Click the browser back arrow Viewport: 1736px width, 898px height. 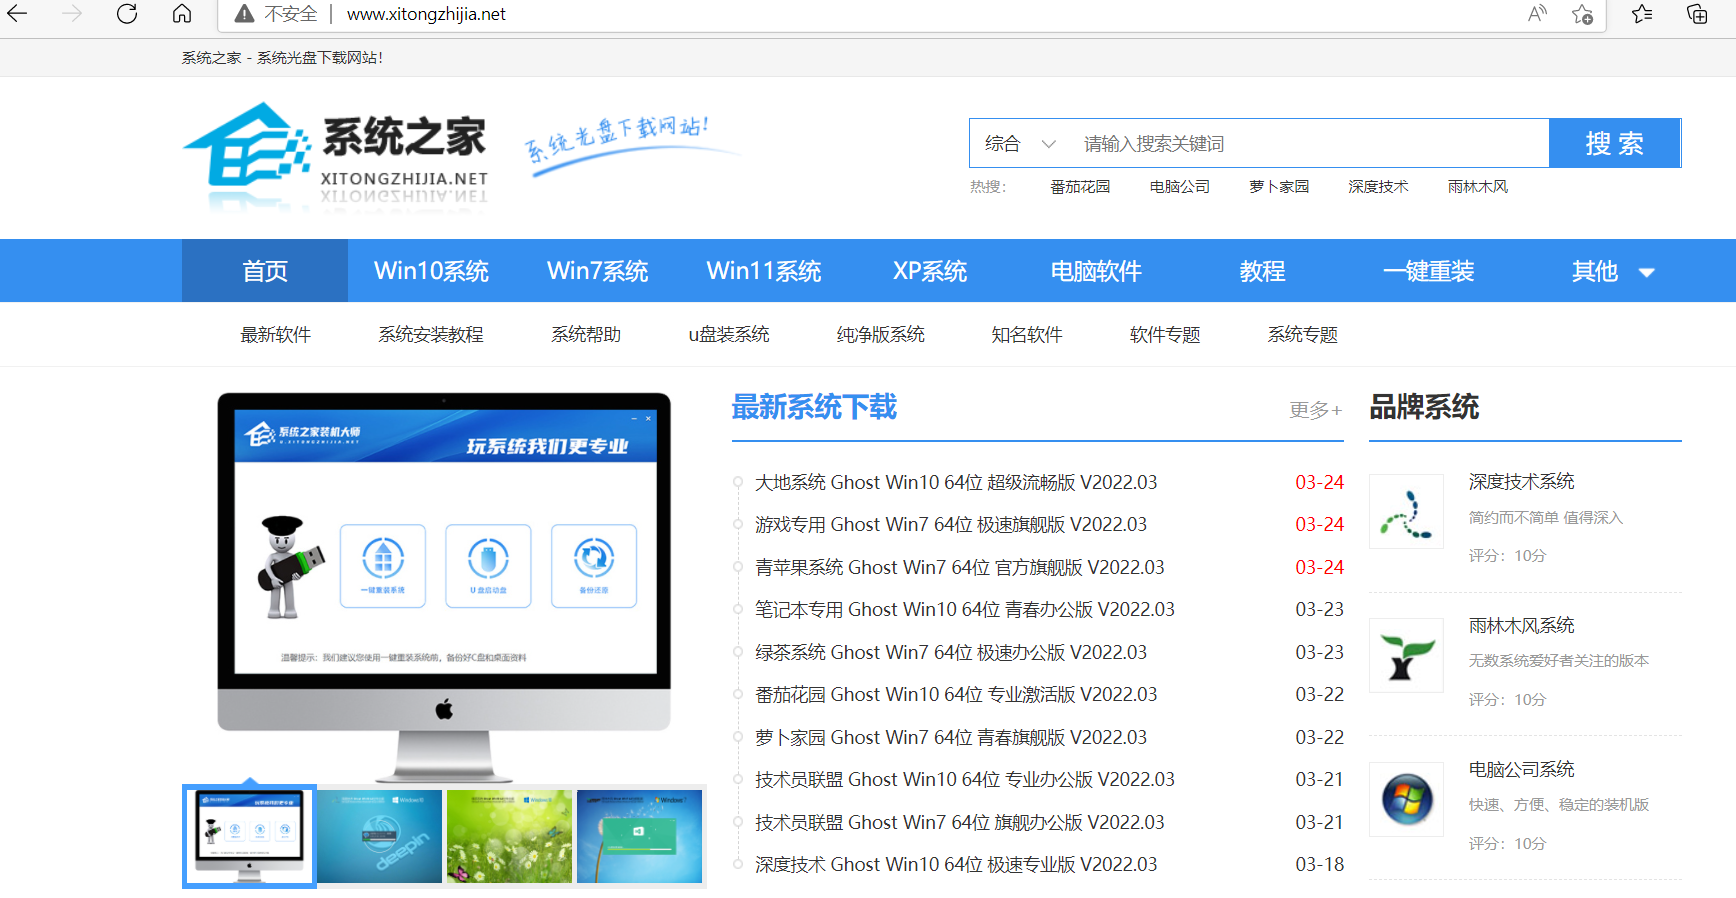tap(18, 14)
